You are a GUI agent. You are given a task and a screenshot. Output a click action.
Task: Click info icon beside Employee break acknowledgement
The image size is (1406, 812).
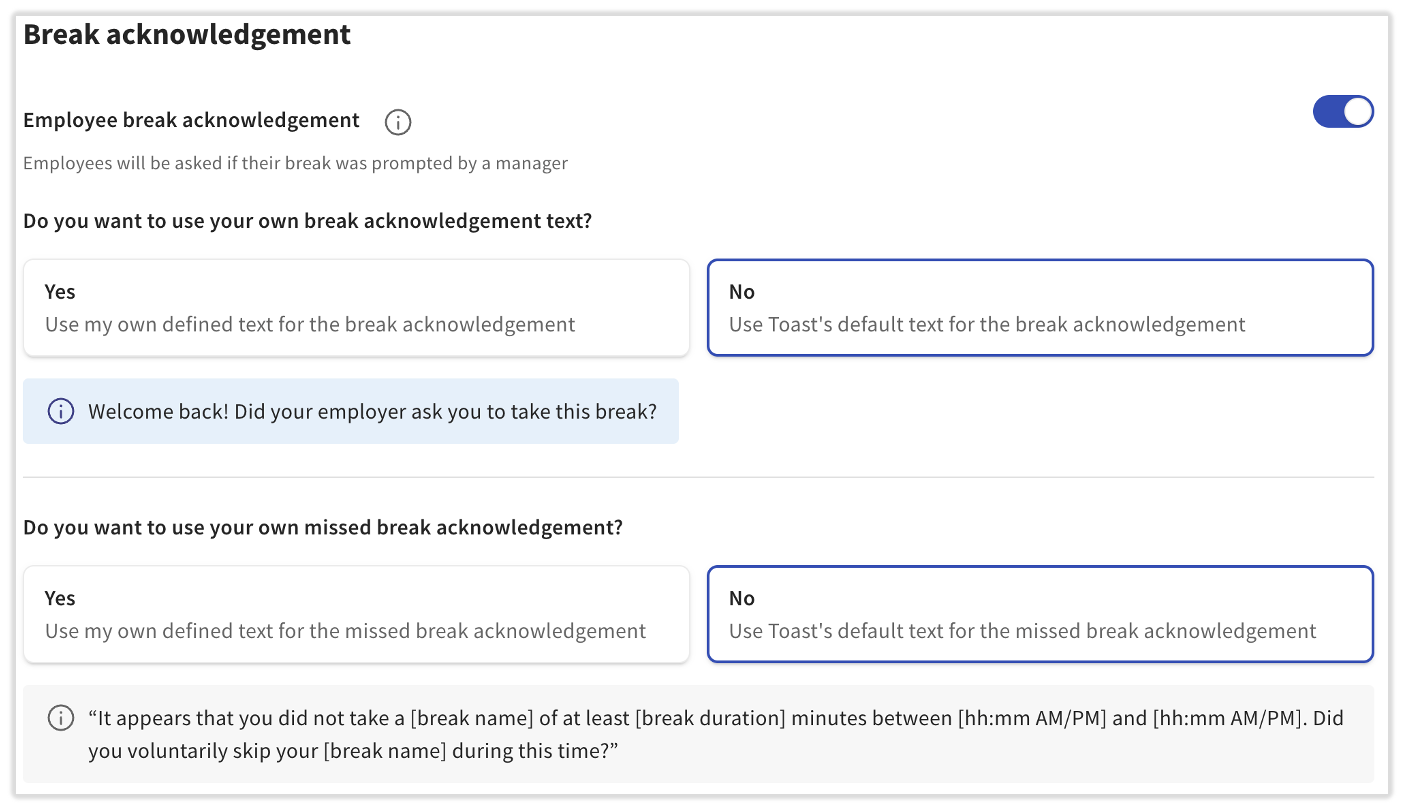click(x=398, y=122)
